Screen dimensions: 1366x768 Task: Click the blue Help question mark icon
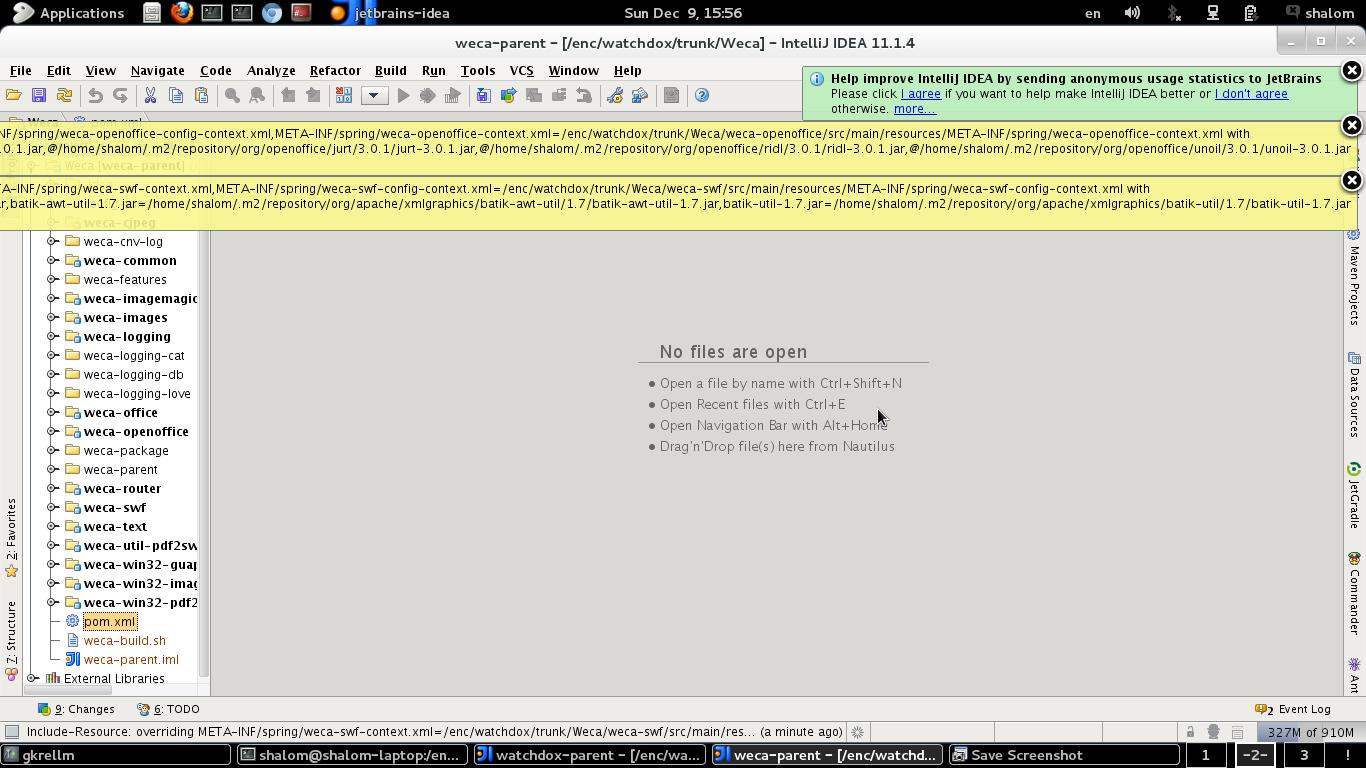(702, 95)
